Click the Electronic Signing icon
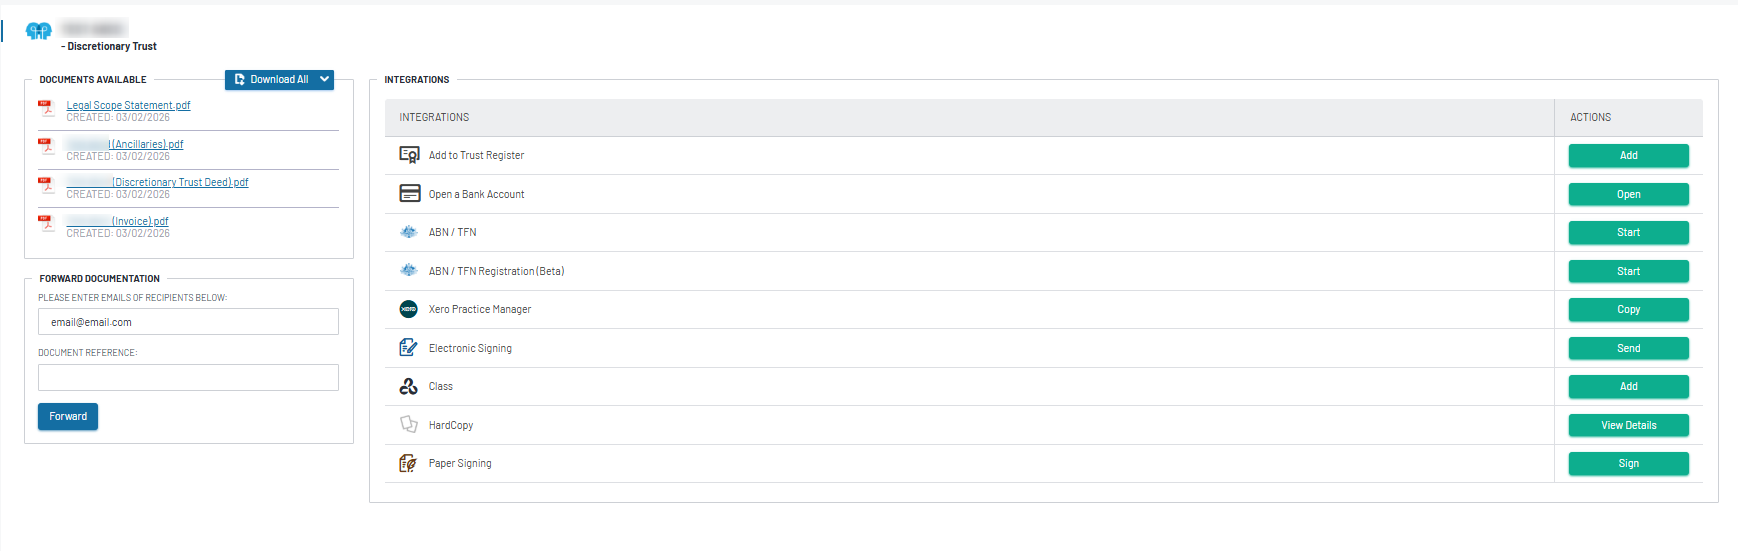 [x=408, y=347]
